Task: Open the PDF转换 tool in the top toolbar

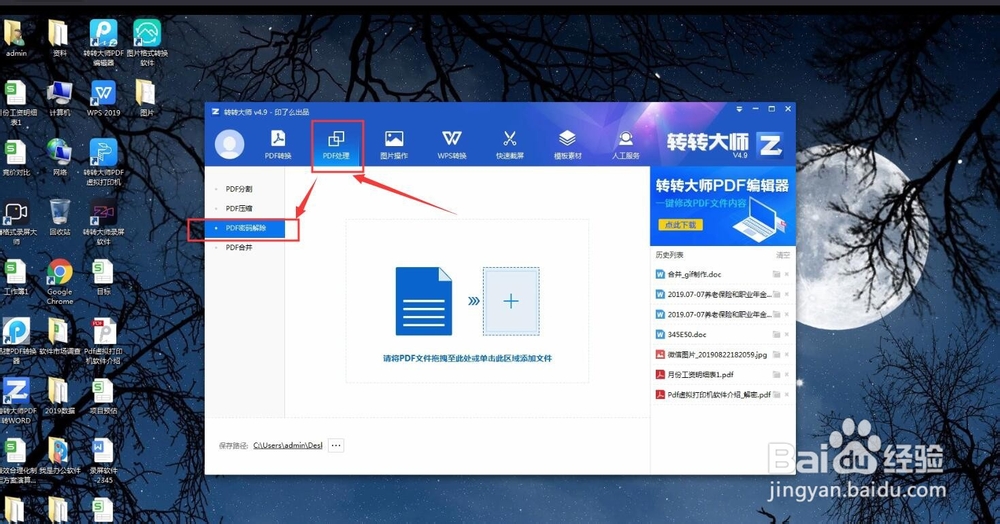Action: pyautogui.click(x=278, y=145)
